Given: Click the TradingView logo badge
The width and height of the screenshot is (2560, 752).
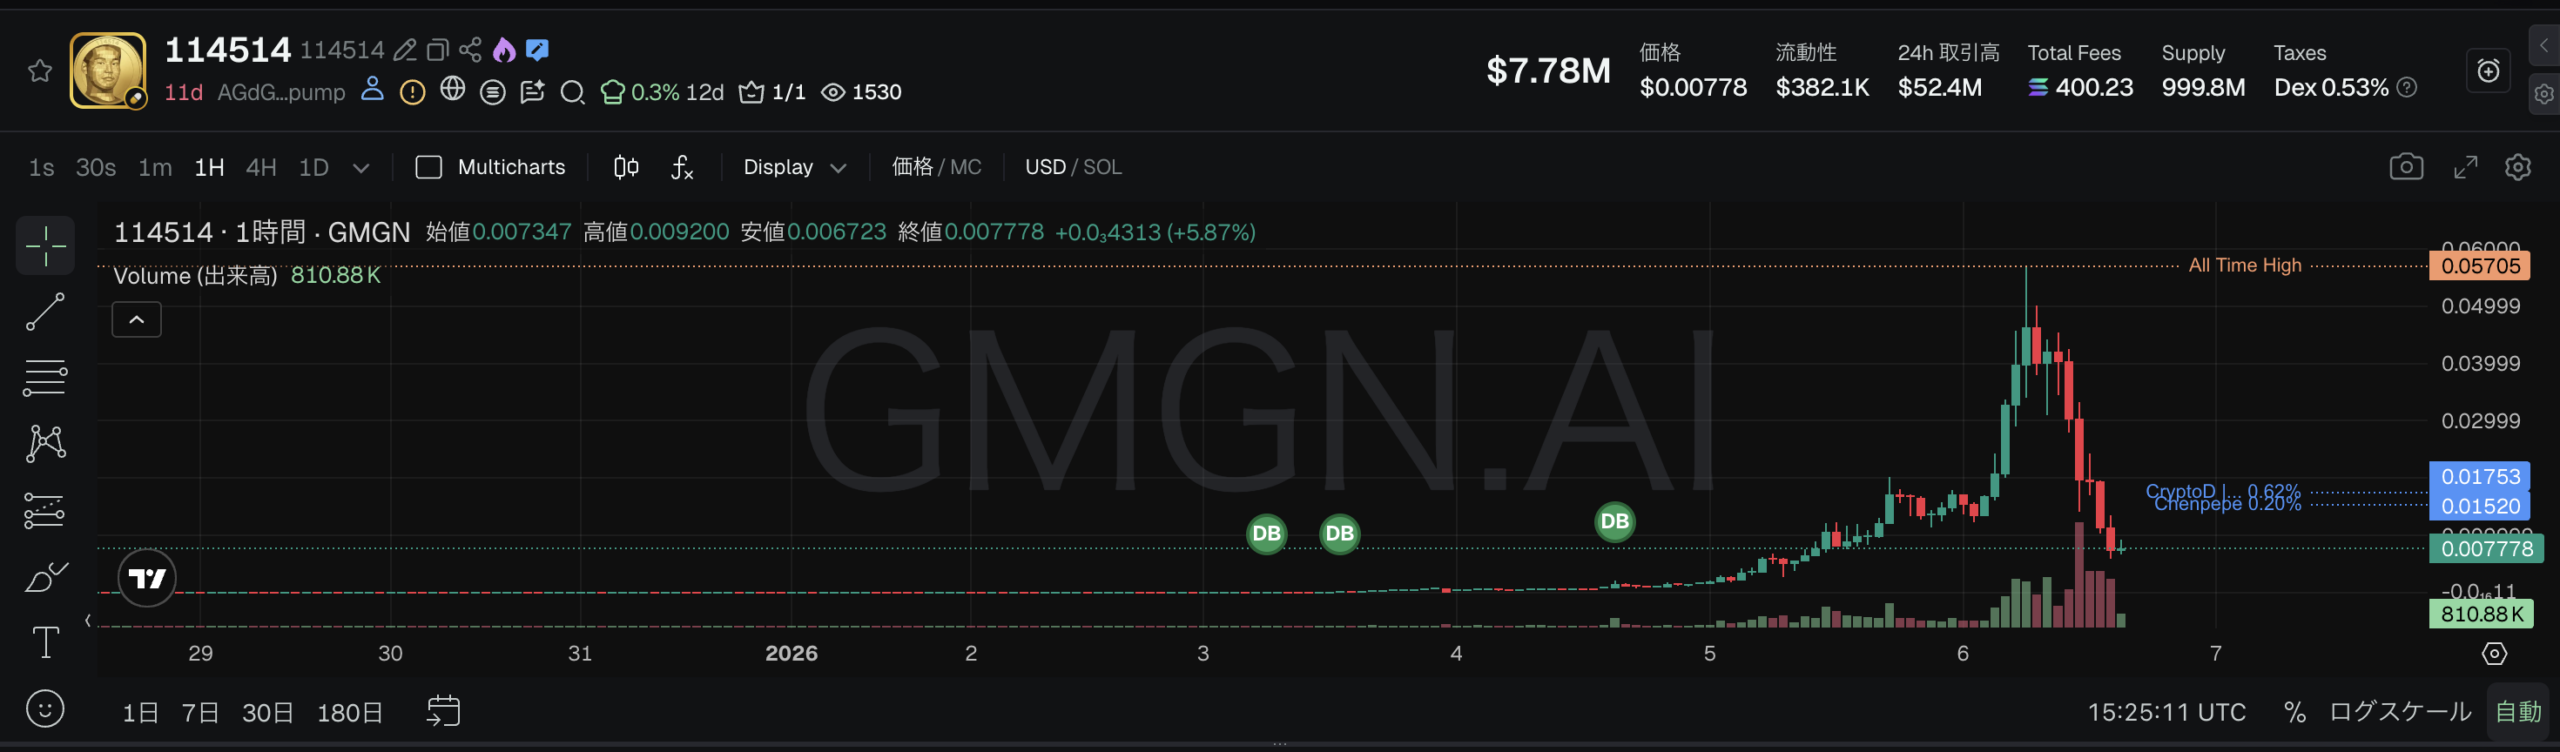Looking at the screenshot, I should tap(147, 578).
